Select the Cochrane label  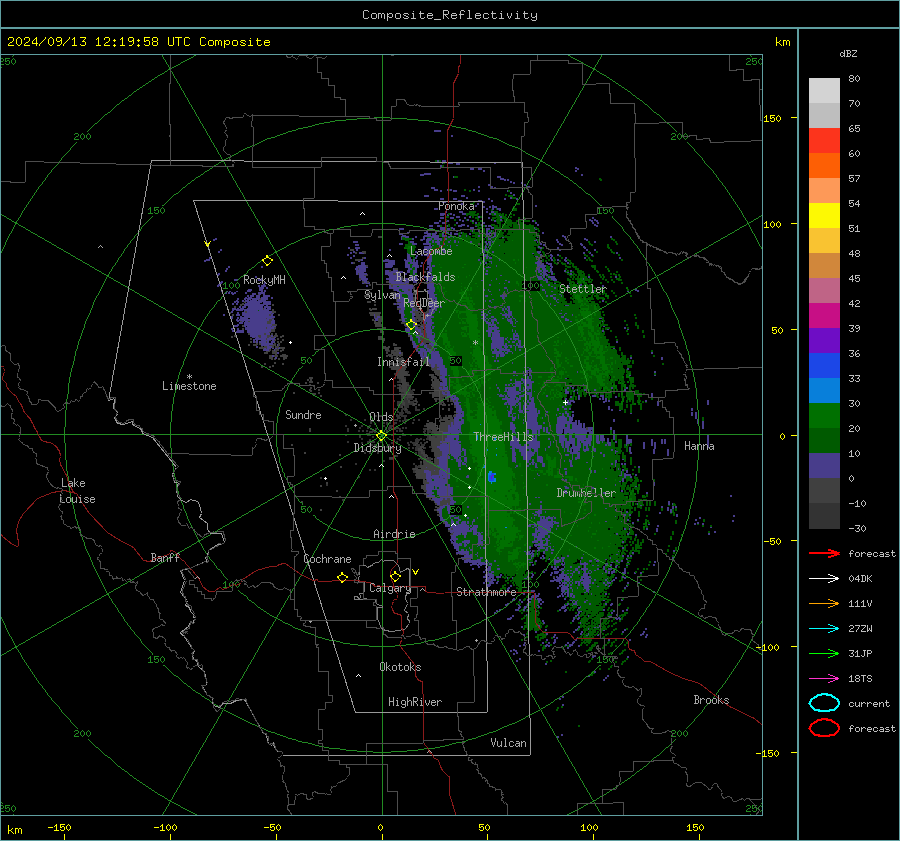coord(327,559)
